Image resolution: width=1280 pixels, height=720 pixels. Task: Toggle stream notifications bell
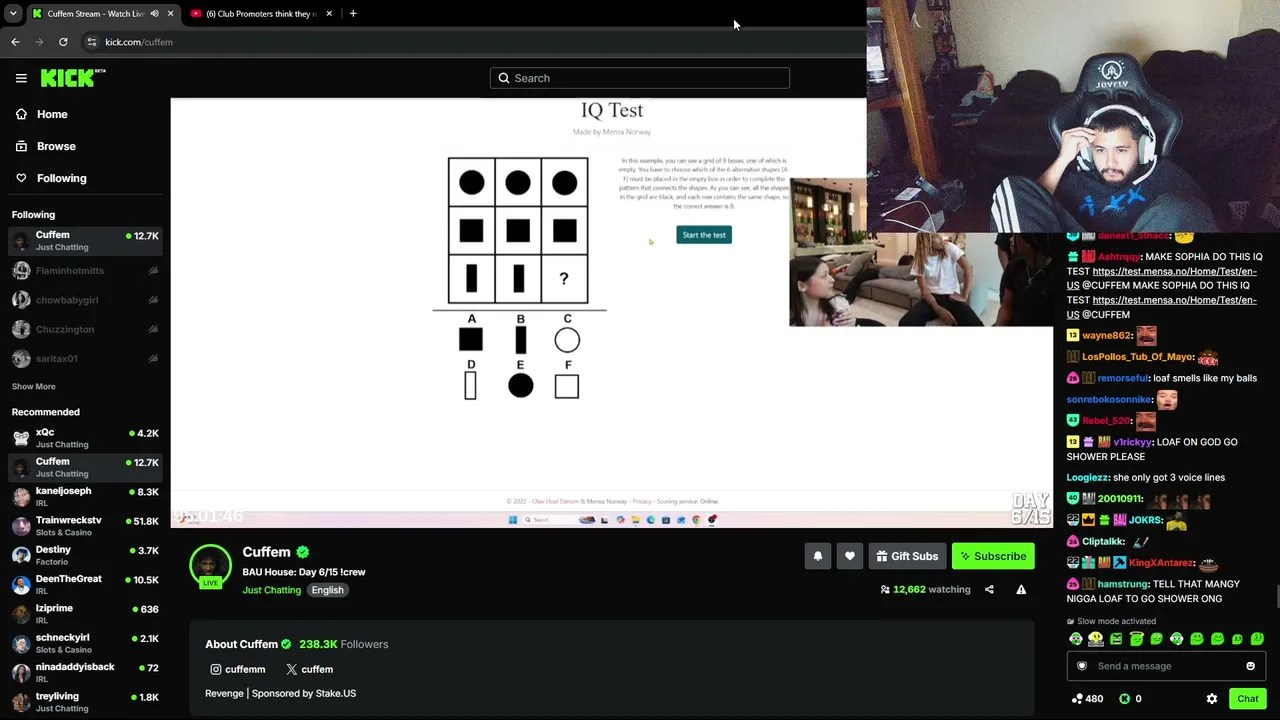[818, 556]
